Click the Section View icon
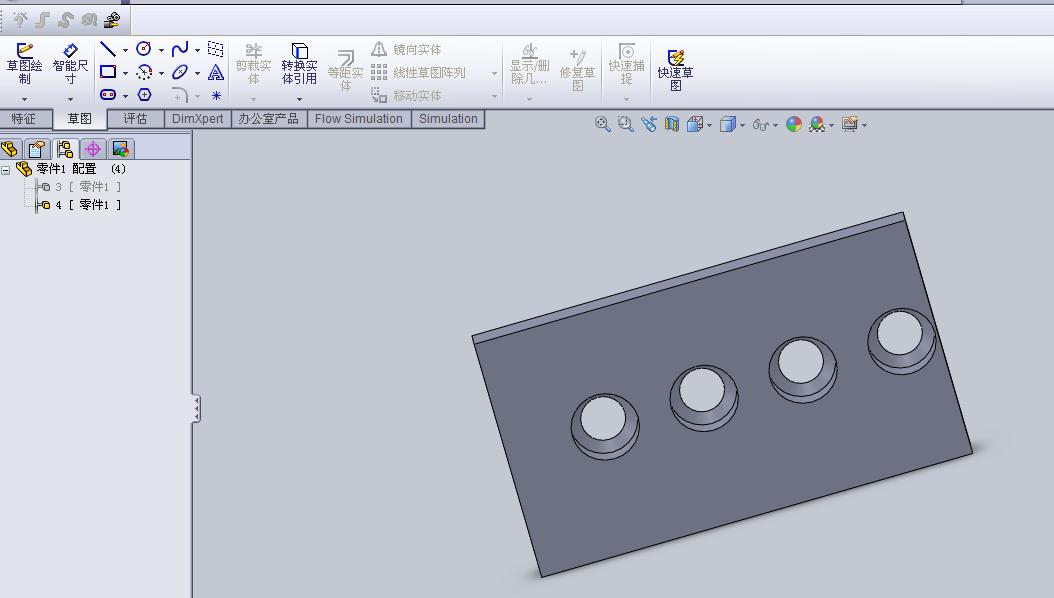 [672, 124]
